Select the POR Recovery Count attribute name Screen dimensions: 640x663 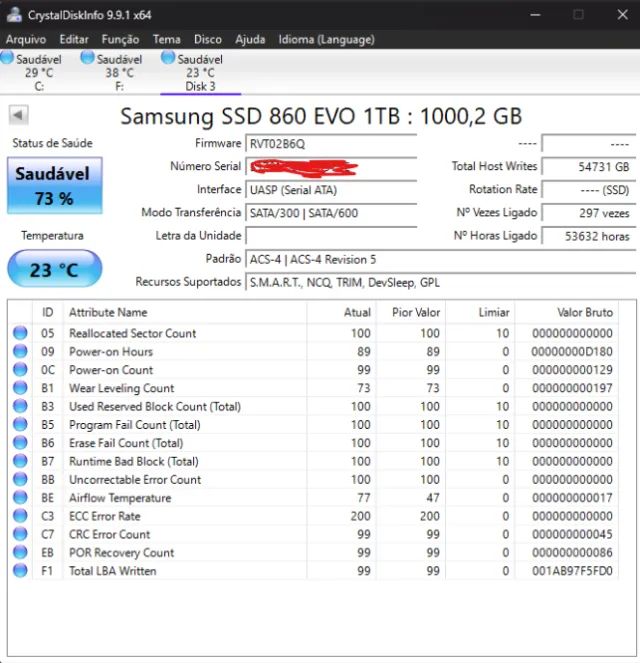click(x=122, y=553)
